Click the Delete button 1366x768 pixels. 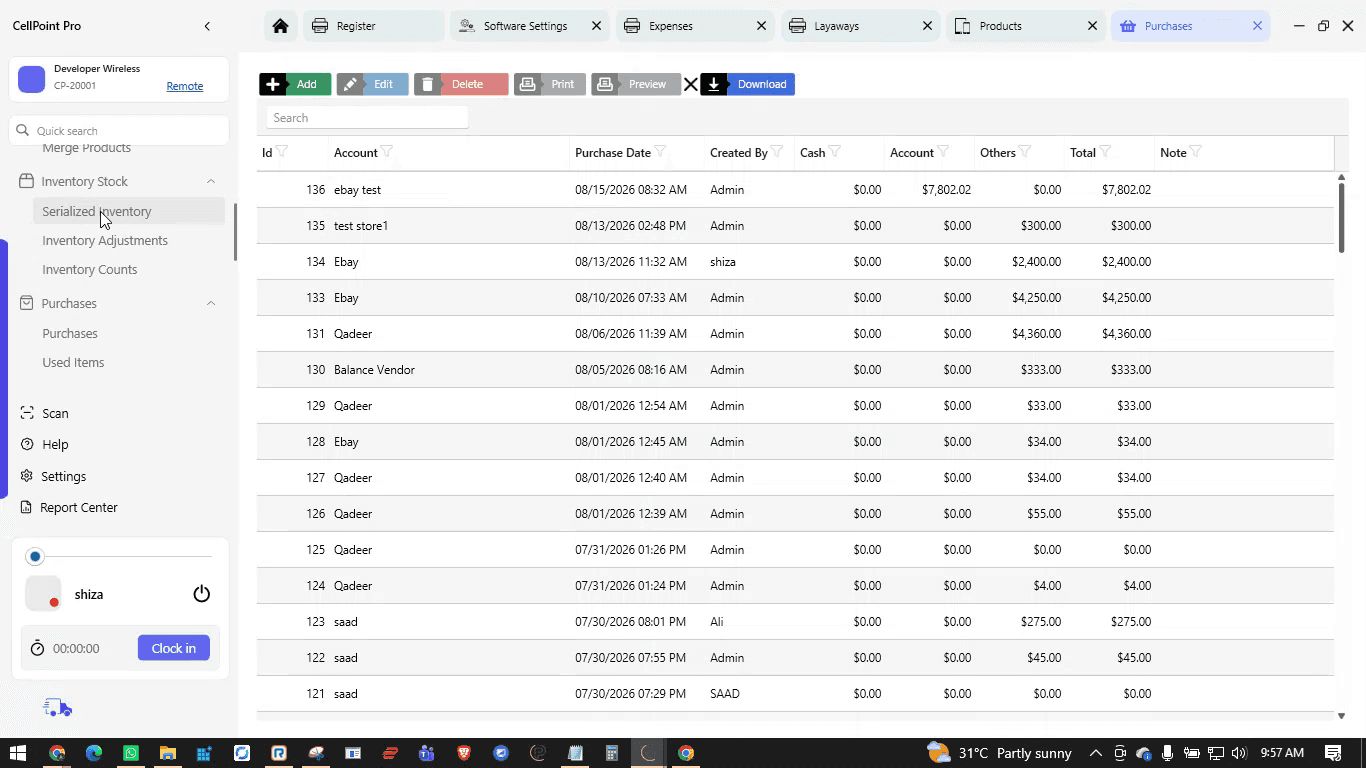[461, 84]
